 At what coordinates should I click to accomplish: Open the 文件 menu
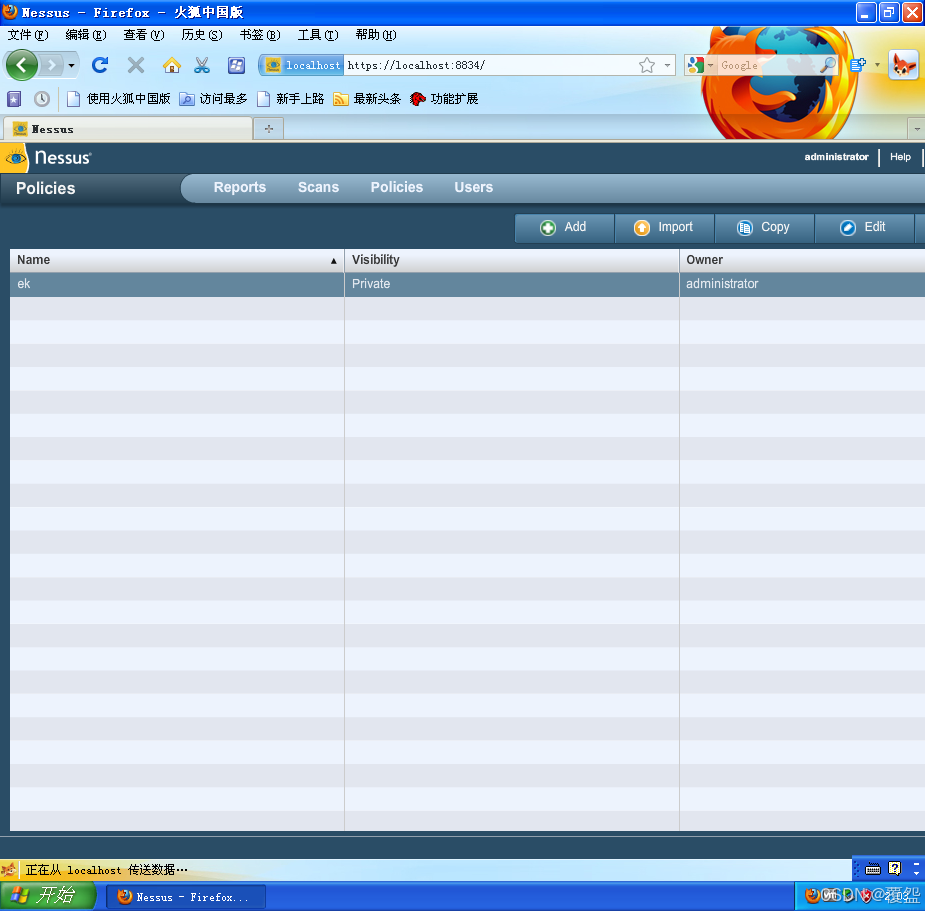(28, 35)
